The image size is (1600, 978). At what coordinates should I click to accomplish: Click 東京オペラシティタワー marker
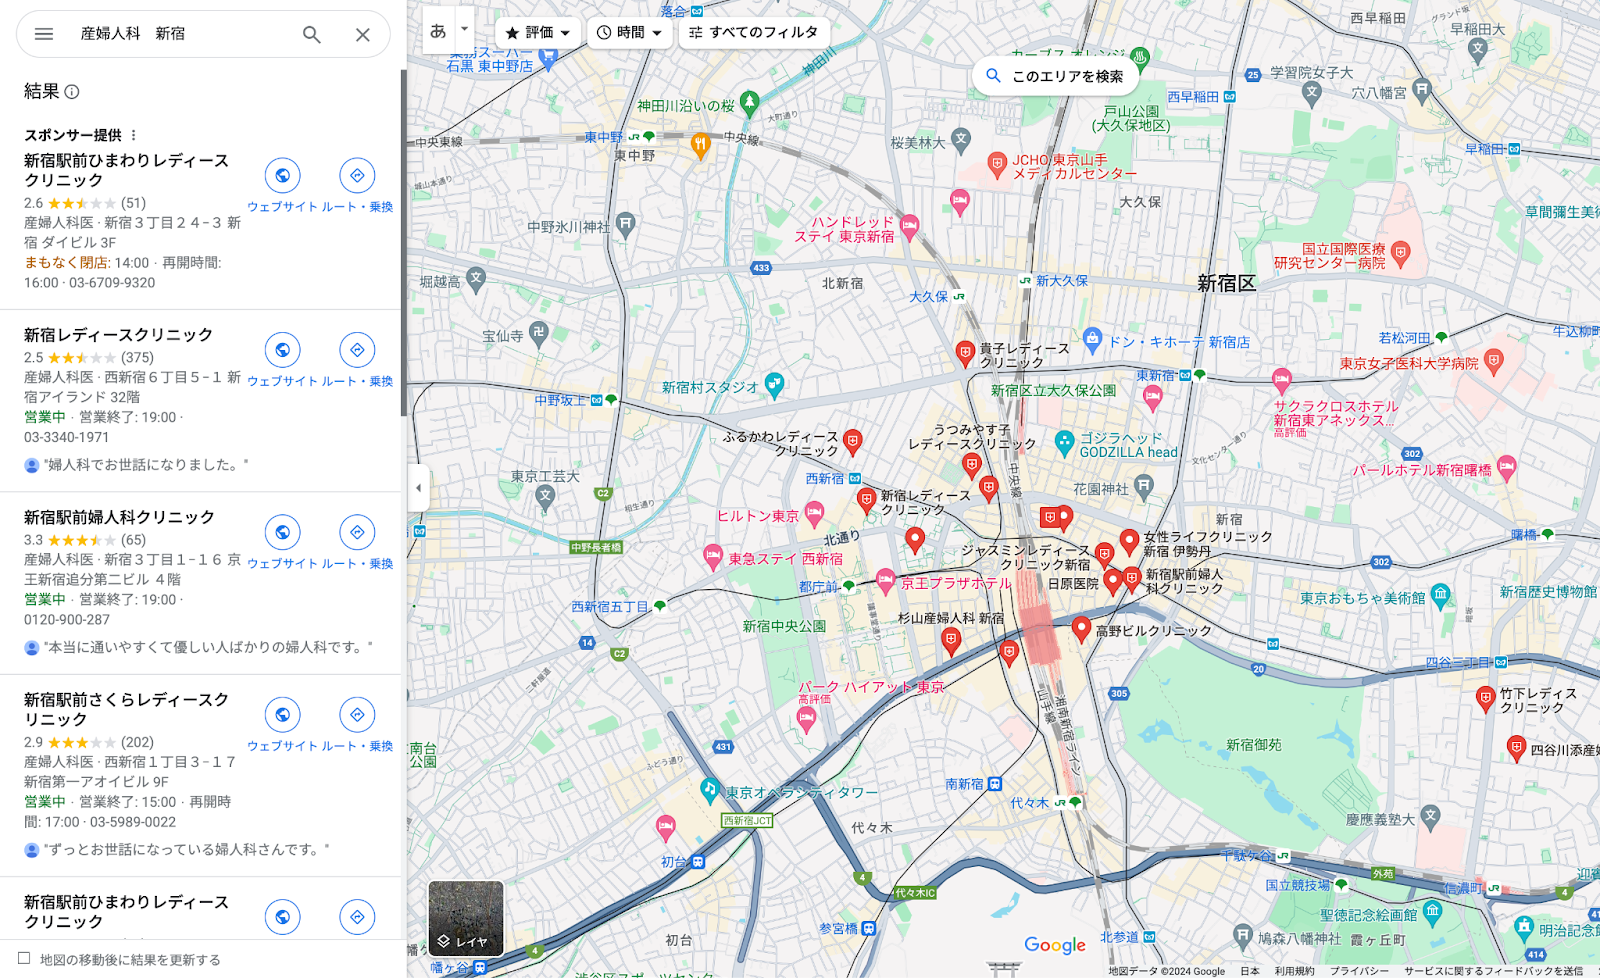click(710, 789)
